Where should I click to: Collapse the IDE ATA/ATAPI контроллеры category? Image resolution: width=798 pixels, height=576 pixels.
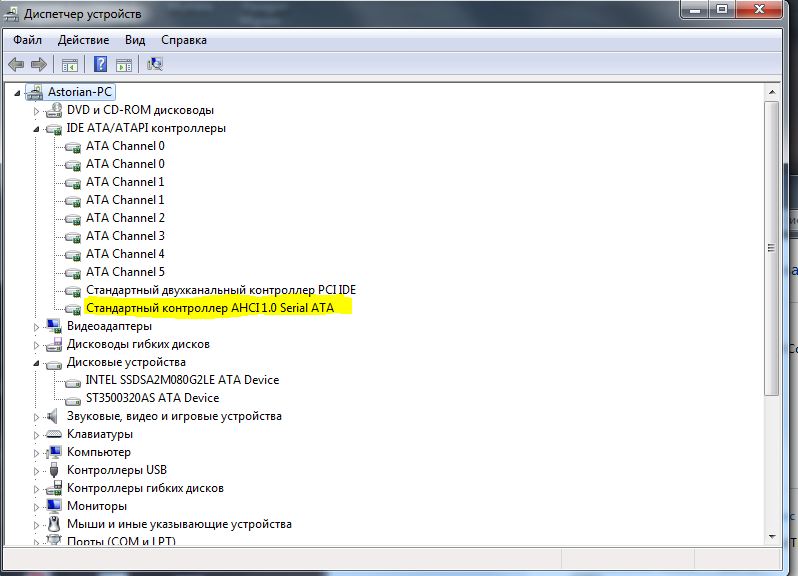[36, 129]
